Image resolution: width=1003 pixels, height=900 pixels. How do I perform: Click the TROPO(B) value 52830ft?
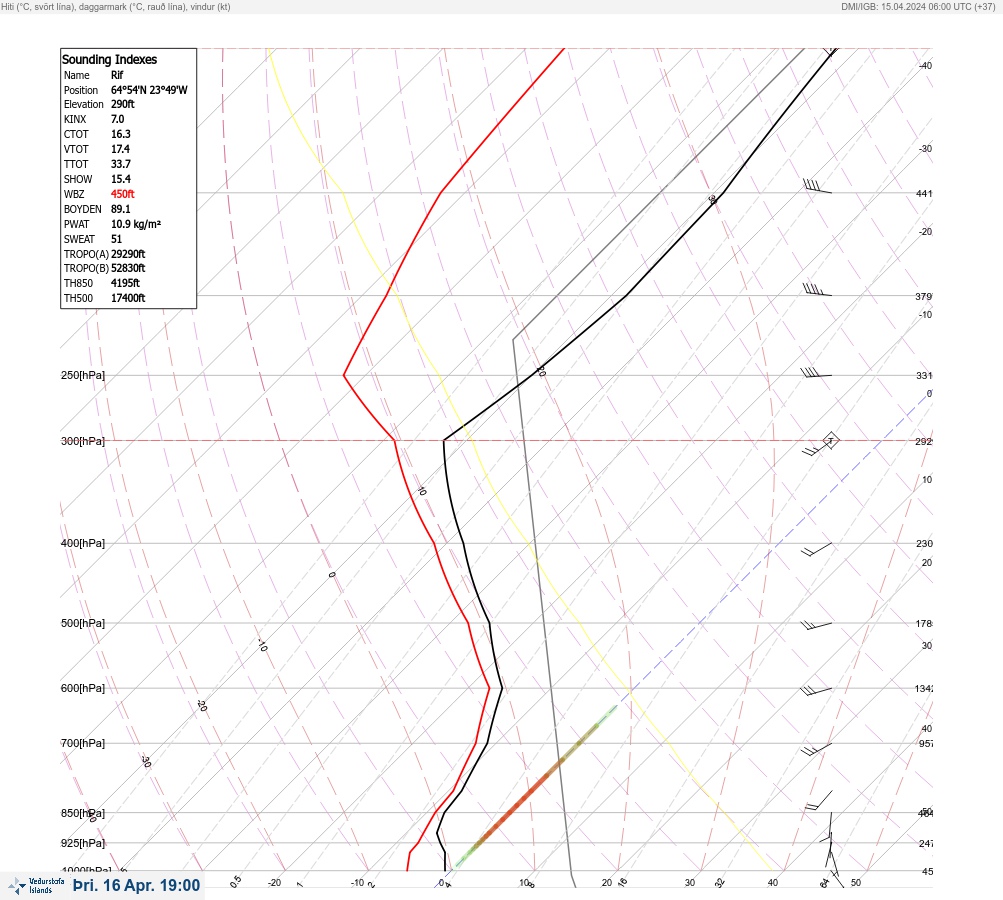click(x=128, y=268)
